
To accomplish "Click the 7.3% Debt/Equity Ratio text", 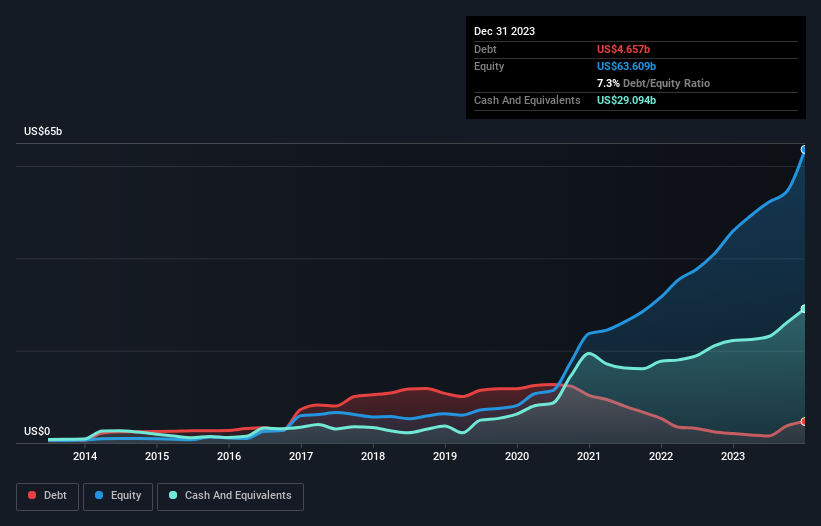I will (x=653, y=83).
